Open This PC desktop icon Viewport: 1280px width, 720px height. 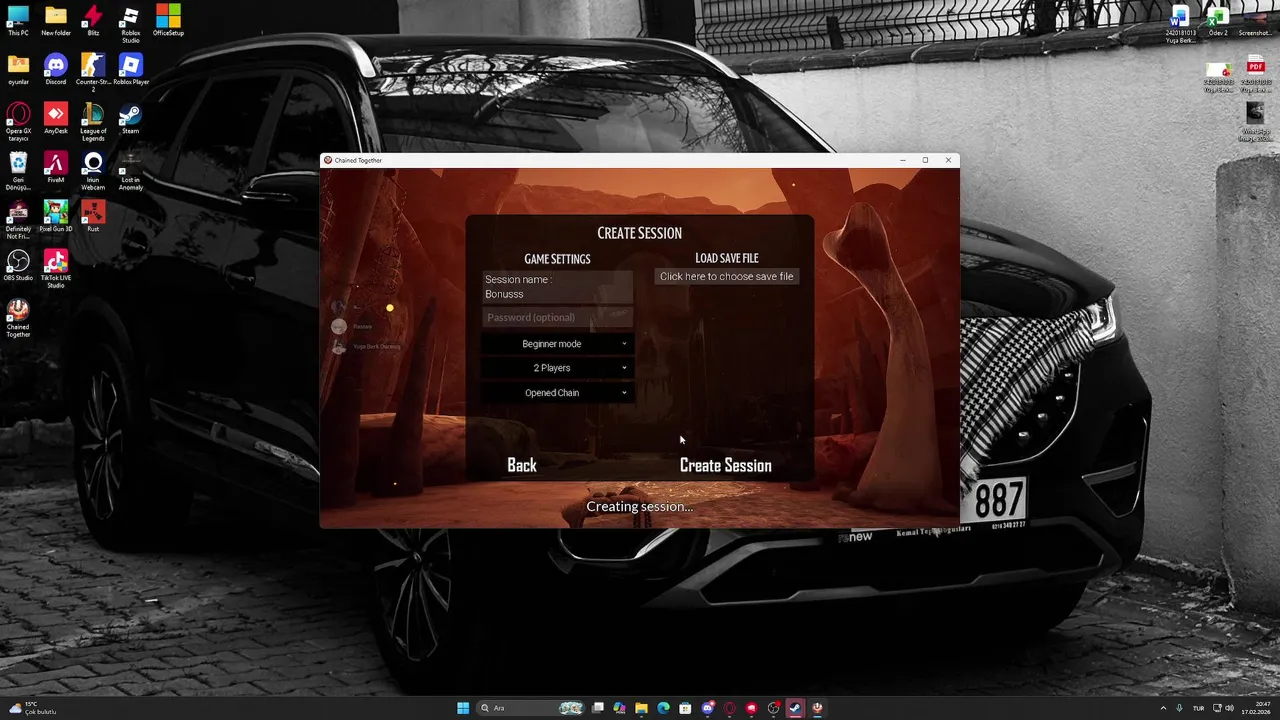tap(18, 20)
